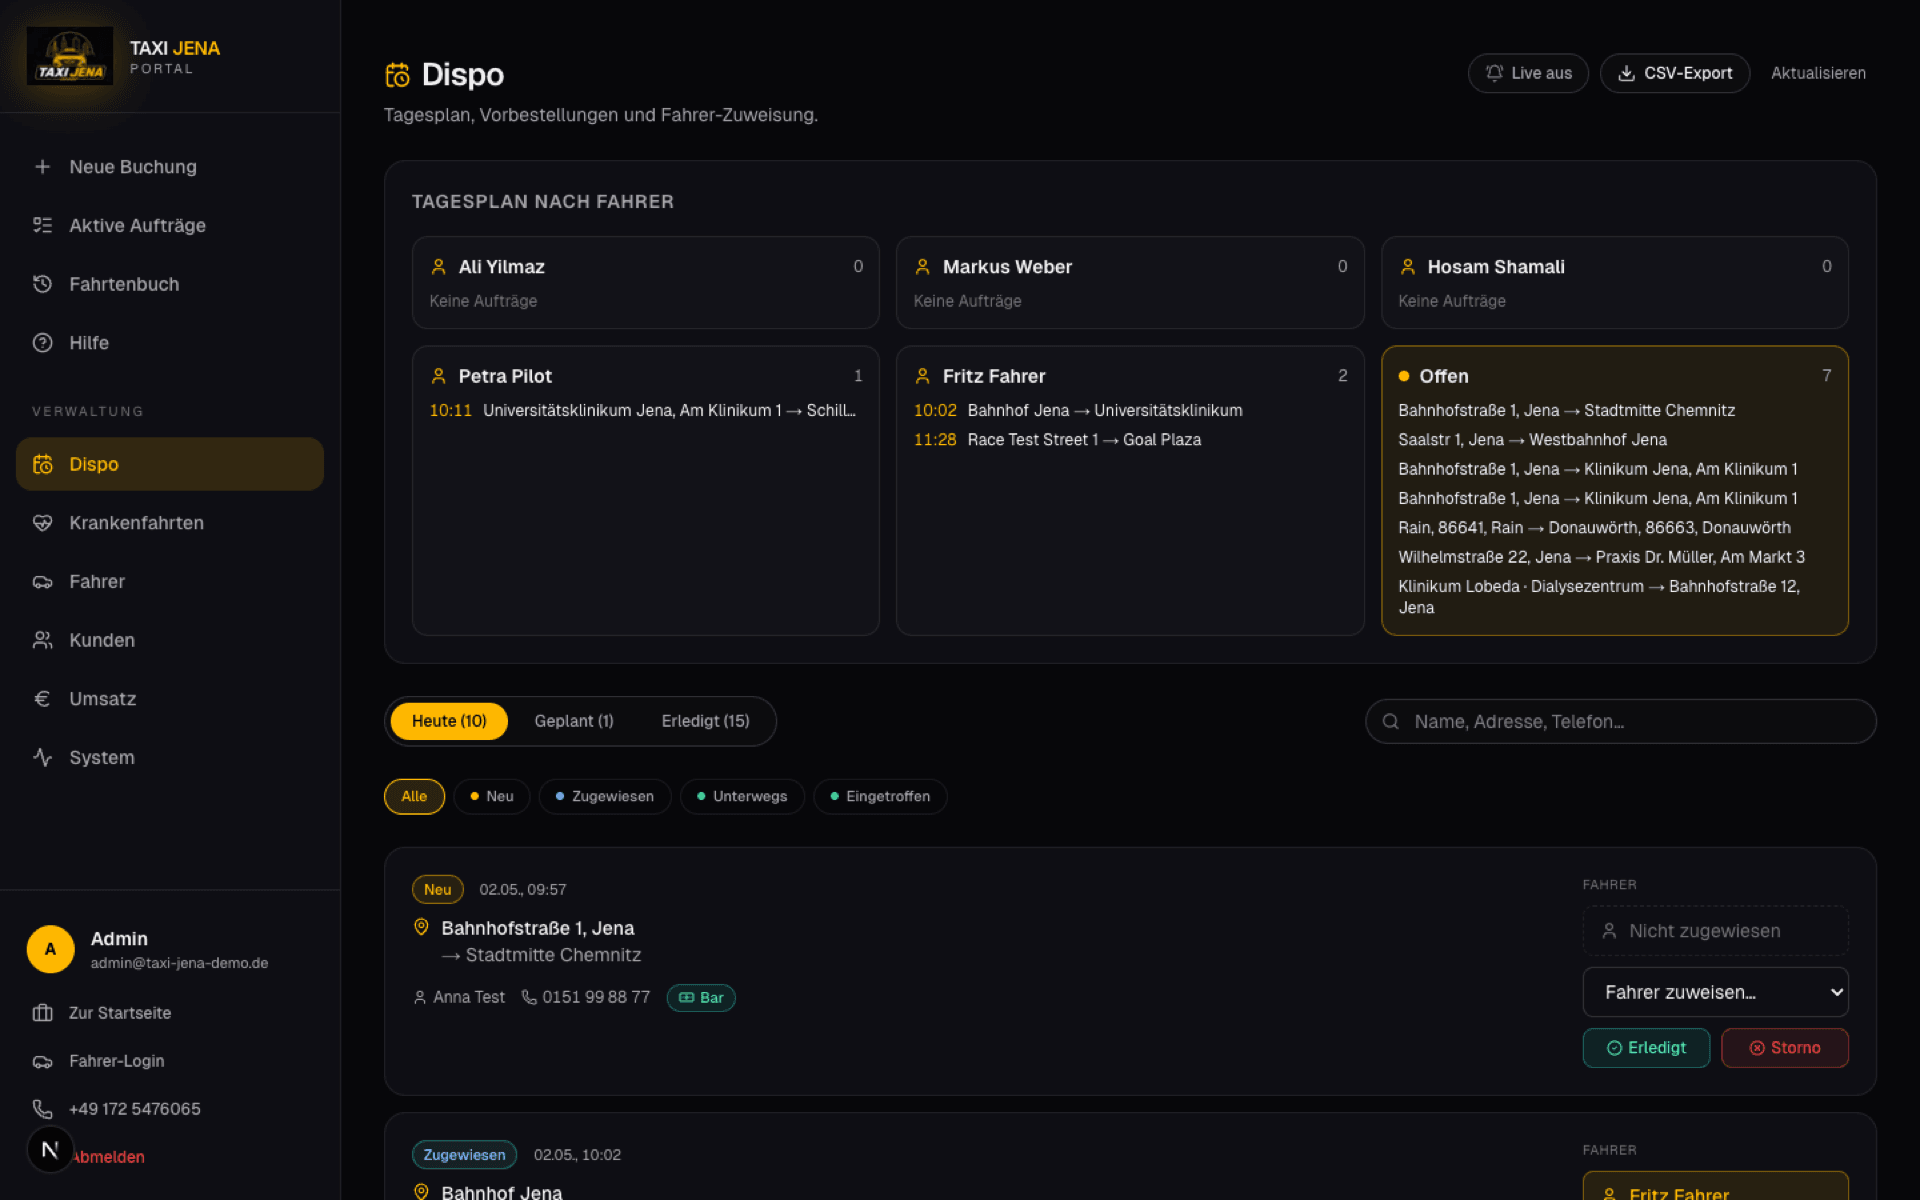Click the location pin beside Bahnhofstraße 1, Jena
Screen dimensions: 1920x1200
pos(421,927)
